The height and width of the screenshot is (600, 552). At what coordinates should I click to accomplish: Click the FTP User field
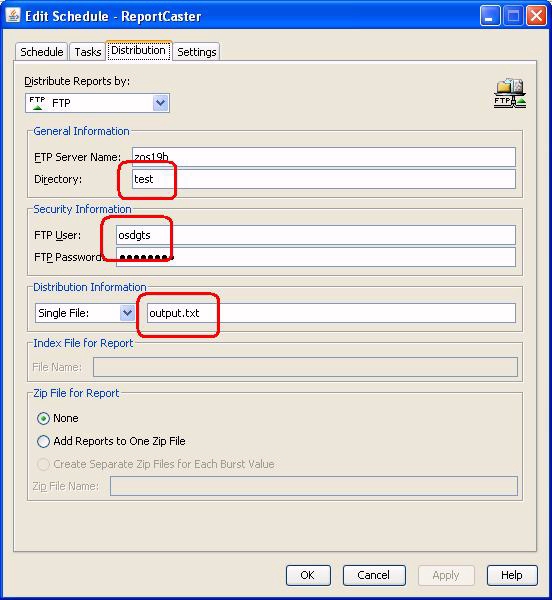click(316, 235)
